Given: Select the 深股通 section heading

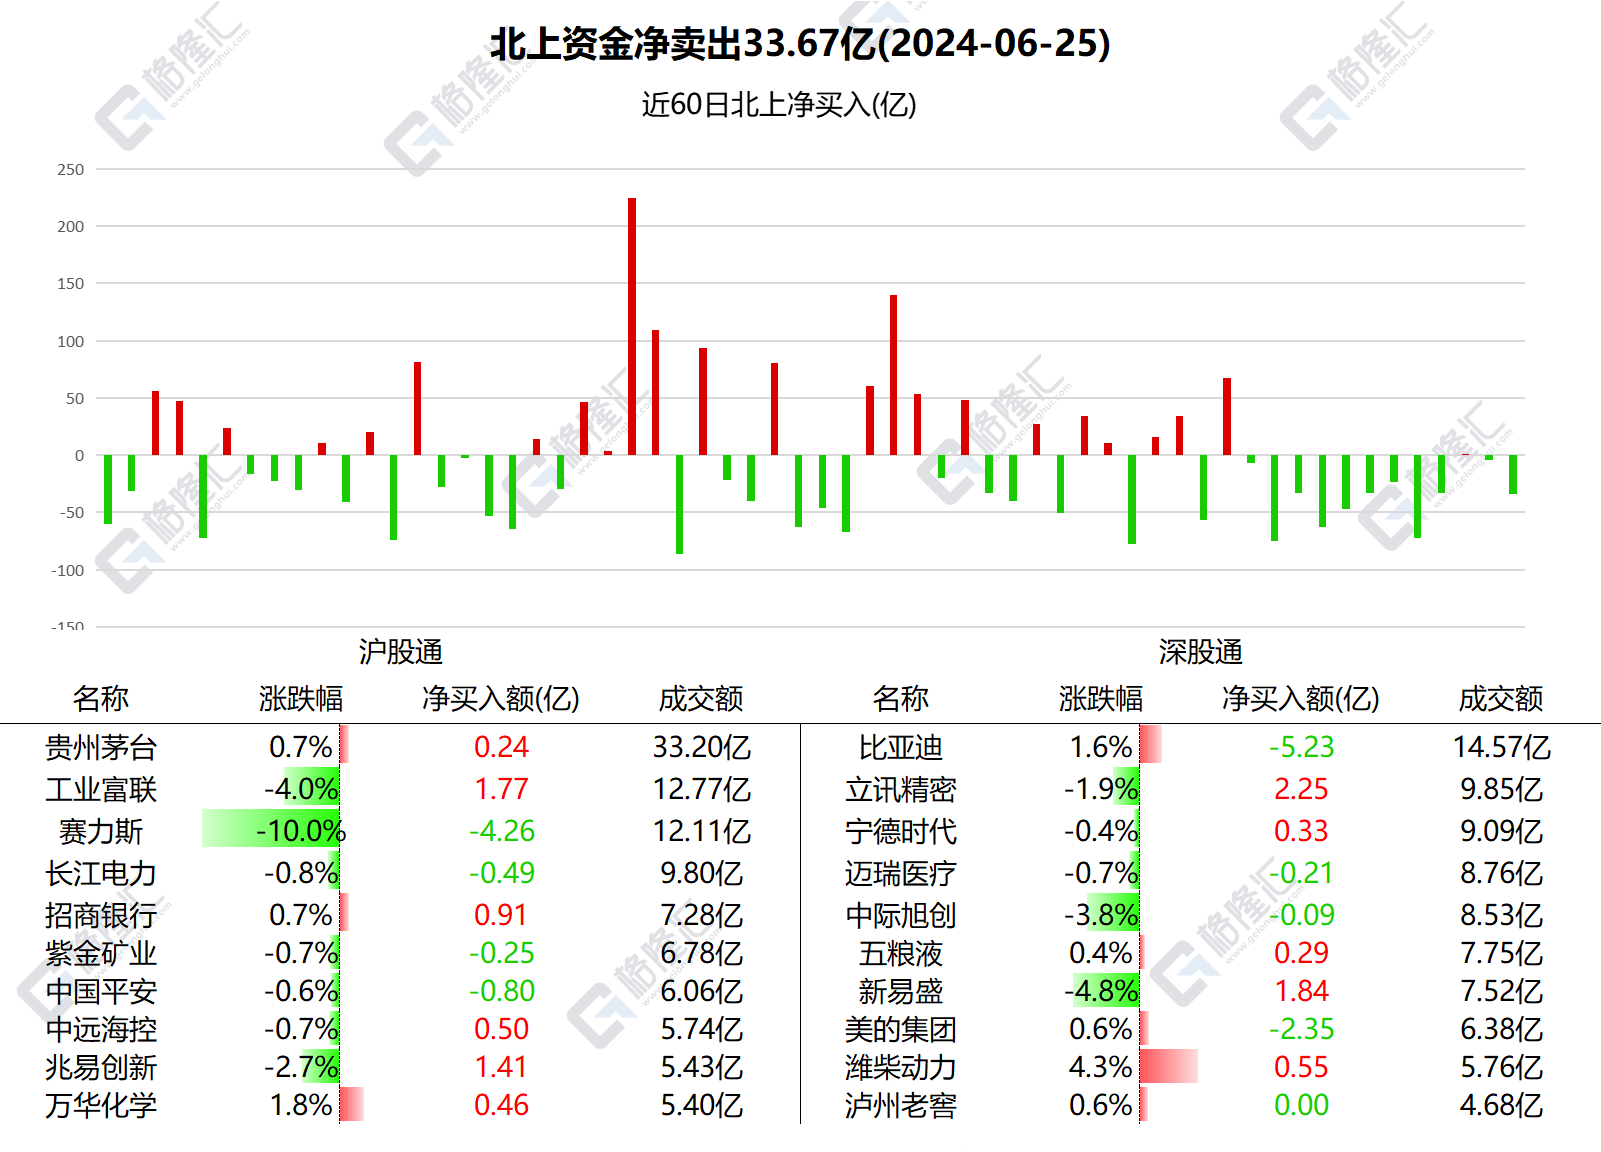Looking at the screenshot, I should tap(1201, 652).
